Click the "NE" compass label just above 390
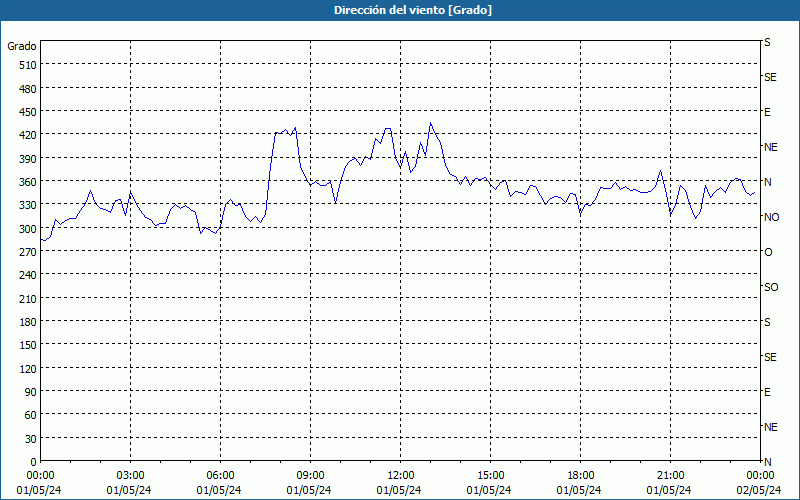This screenshot has height=500, width=800. 771,147
